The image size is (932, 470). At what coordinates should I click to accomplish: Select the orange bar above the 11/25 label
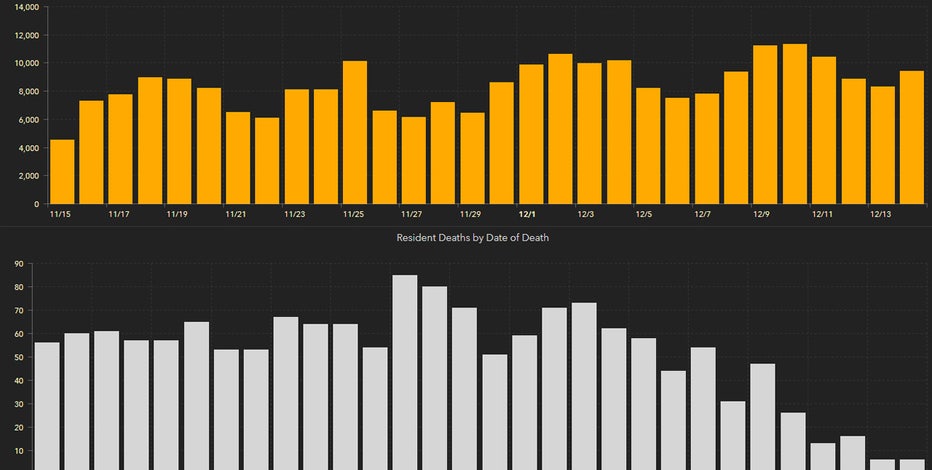(355, 133)
